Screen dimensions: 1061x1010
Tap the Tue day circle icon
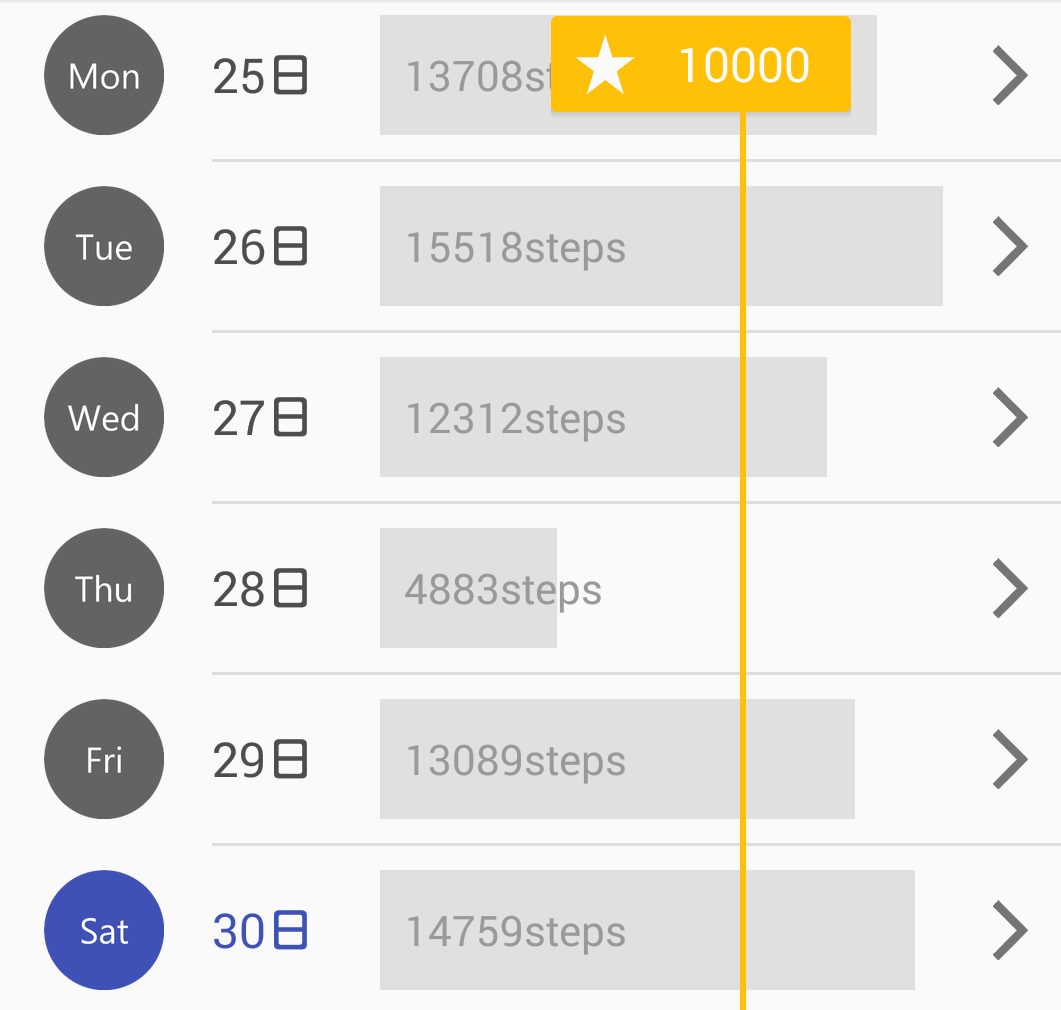[x=104, y=246]
